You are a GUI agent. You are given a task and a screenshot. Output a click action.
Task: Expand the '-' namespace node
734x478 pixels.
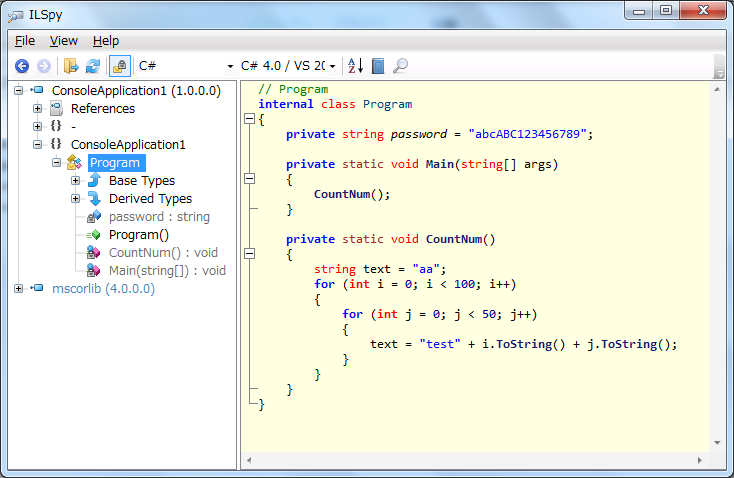point(37,126)
